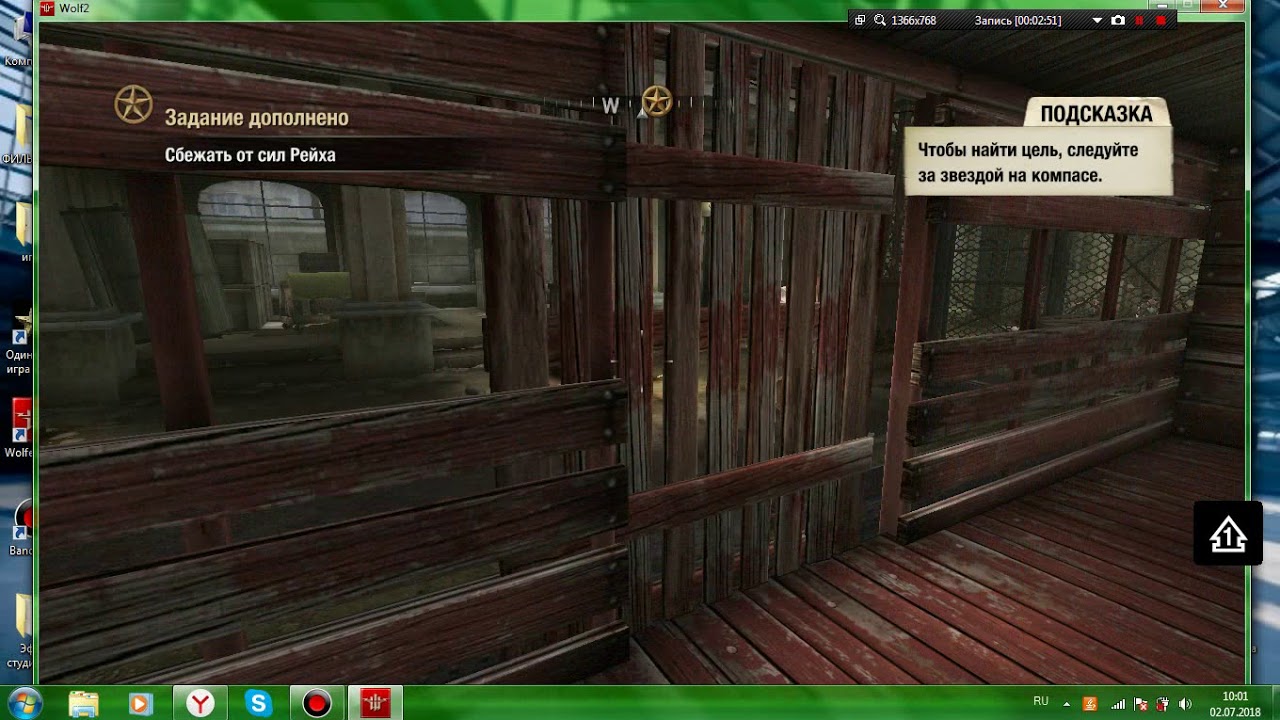Click the network signal tray icon
Image resolution: width=1280 pixels, height=720 pixels.
[x=1118, y=704]
